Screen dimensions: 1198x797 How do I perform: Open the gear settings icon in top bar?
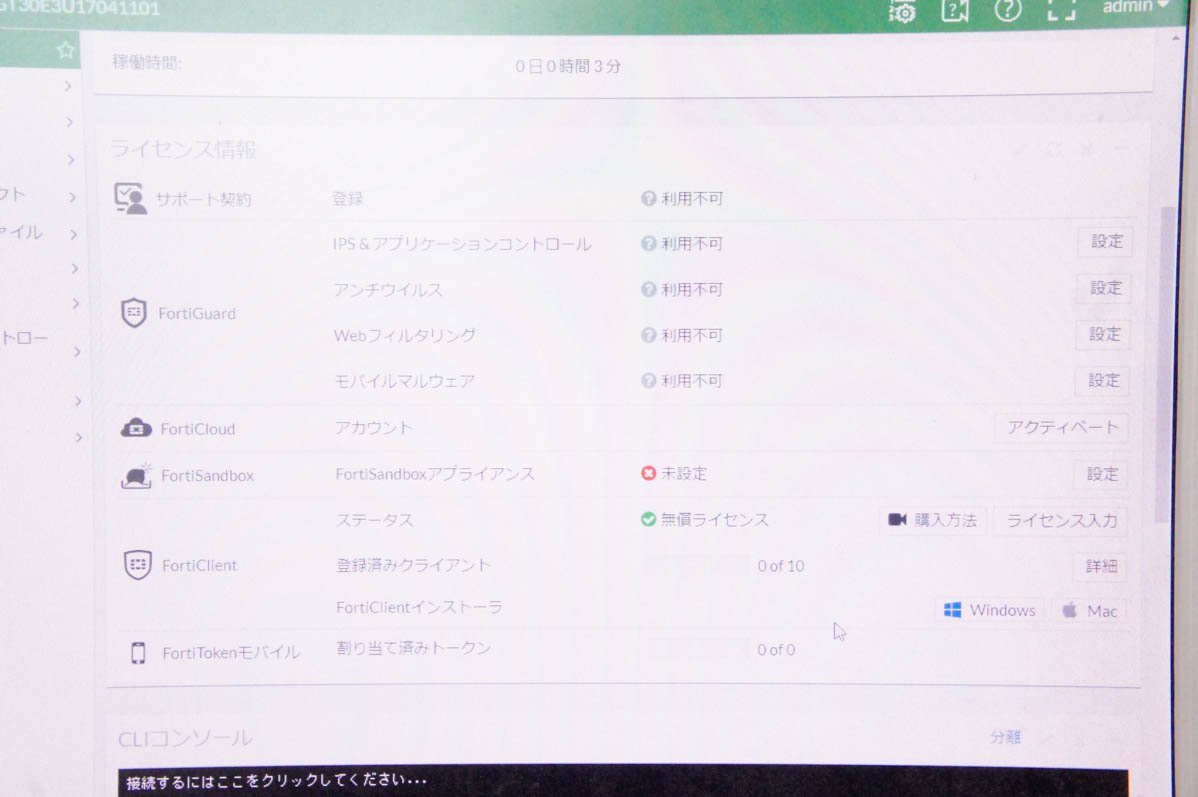(902, 11)
